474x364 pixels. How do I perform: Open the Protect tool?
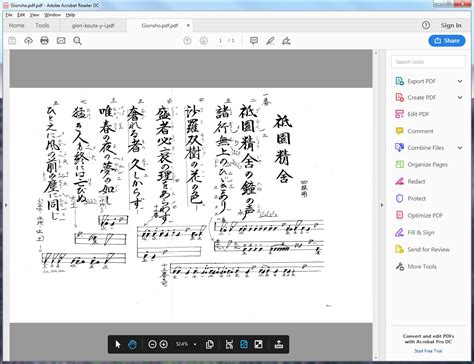tap(410, 198)
